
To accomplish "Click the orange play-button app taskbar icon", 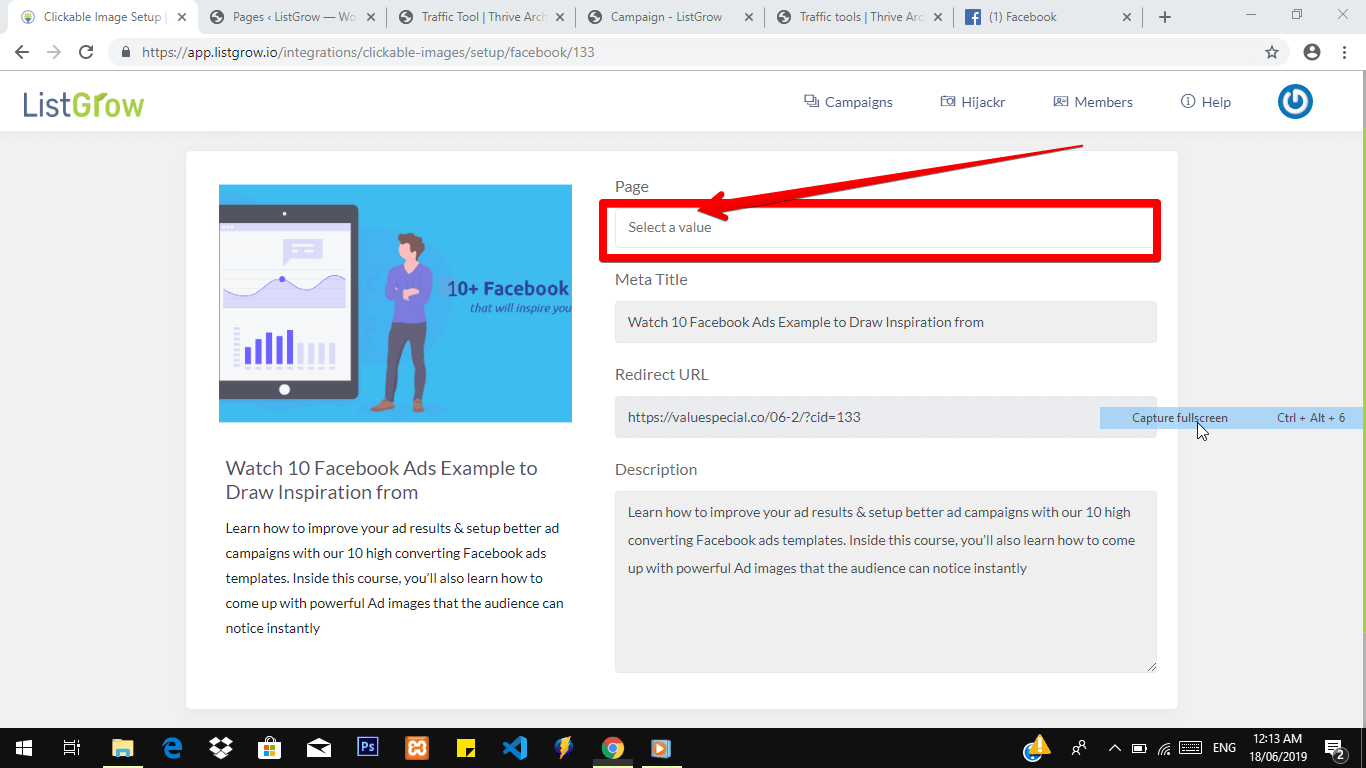I will pos(661,748).
